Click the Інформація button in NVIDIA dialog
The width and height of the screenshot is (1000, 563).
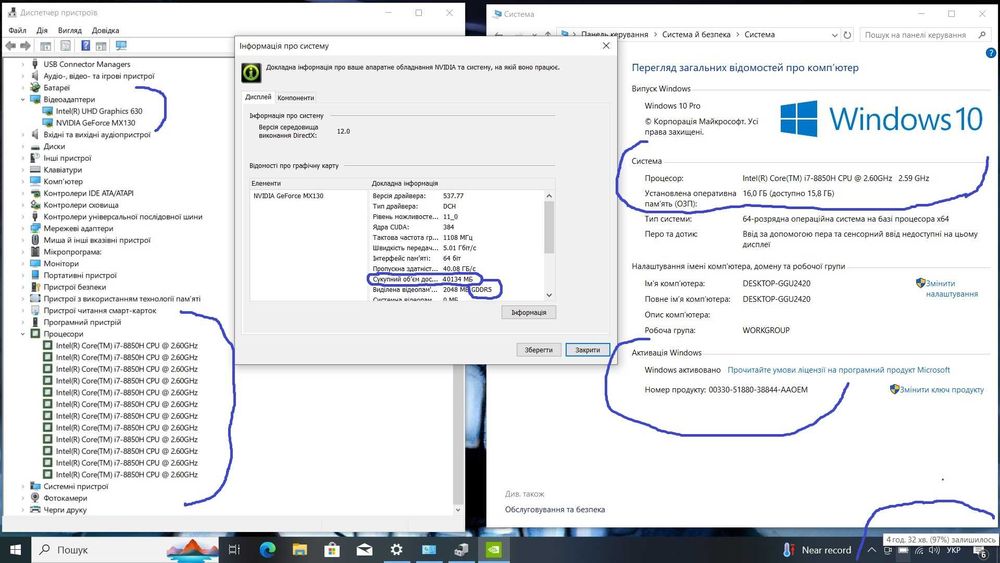click(x=529, y=312)
